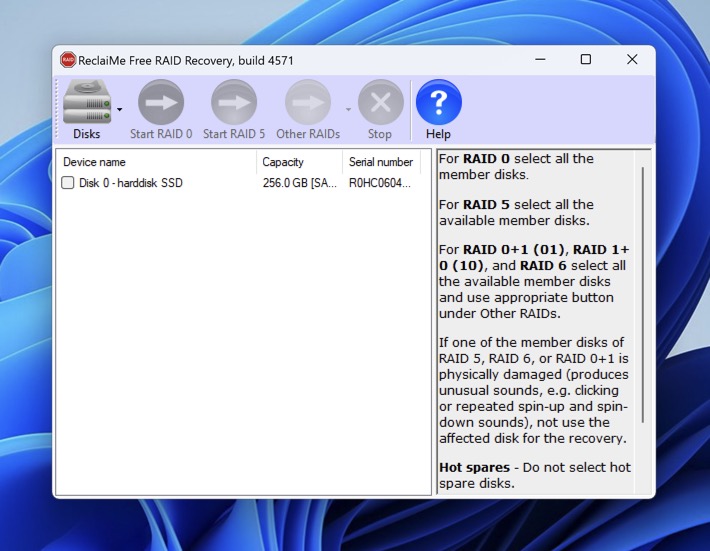Click the Serial number column header

tap(380, 162)
